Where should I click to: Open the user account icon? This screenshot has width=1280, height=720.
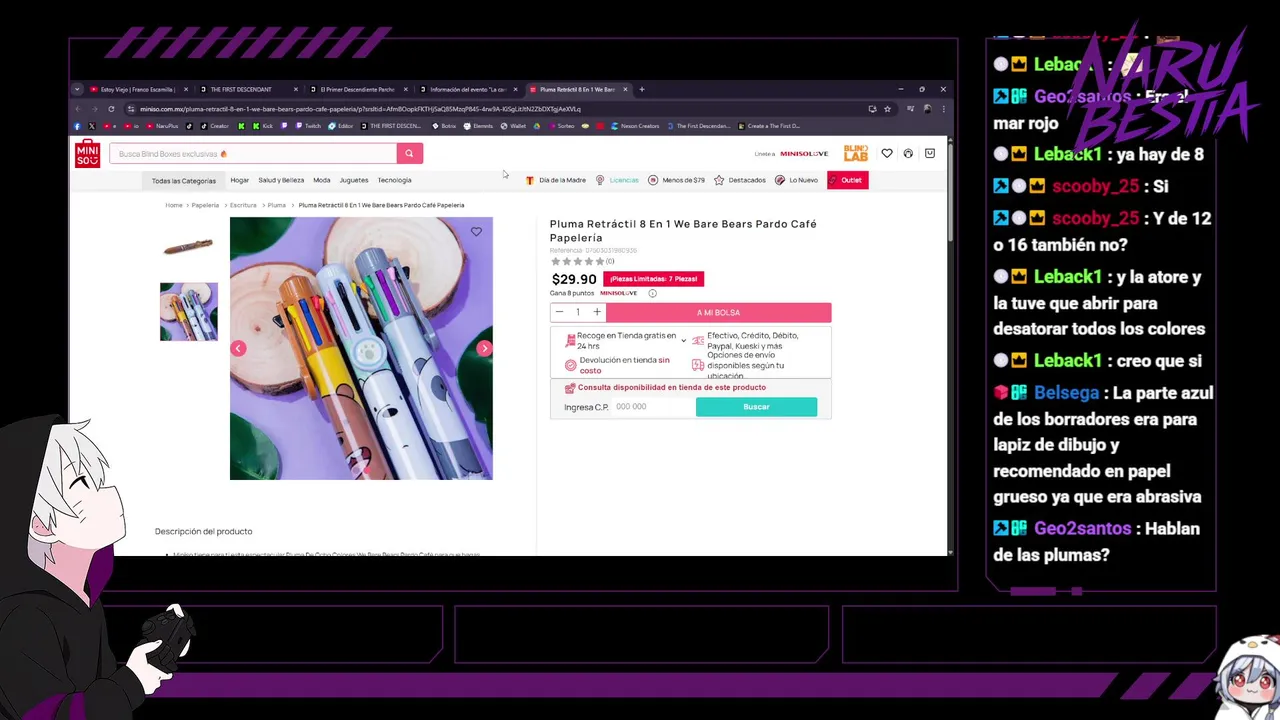908,153
